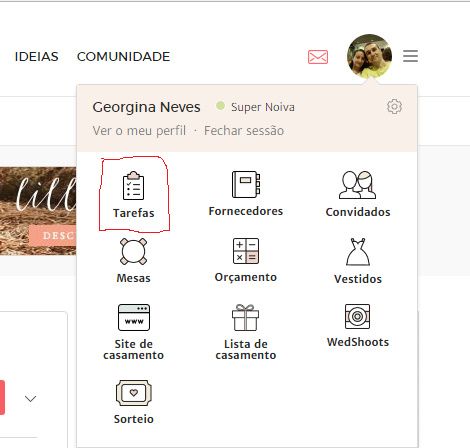This screenshot has width=470, height=448.
Task: Click the profile avatar photo
Action: pyautogui.click(x=369, y=56)
